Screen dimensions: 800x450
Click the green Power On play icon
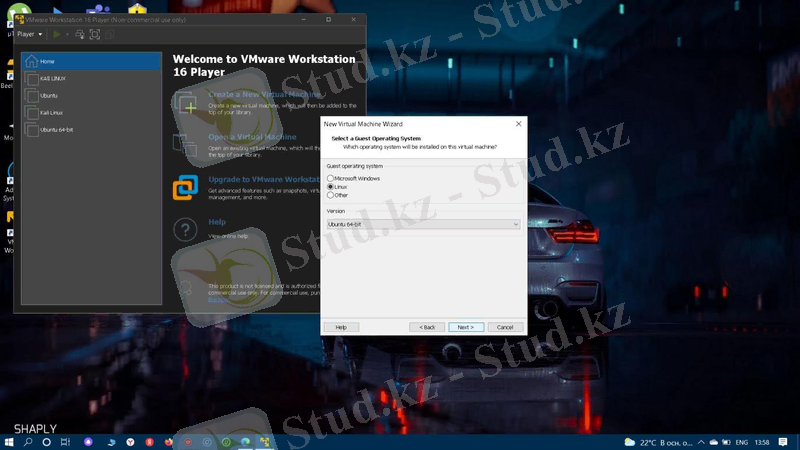[x=57, y=34]
